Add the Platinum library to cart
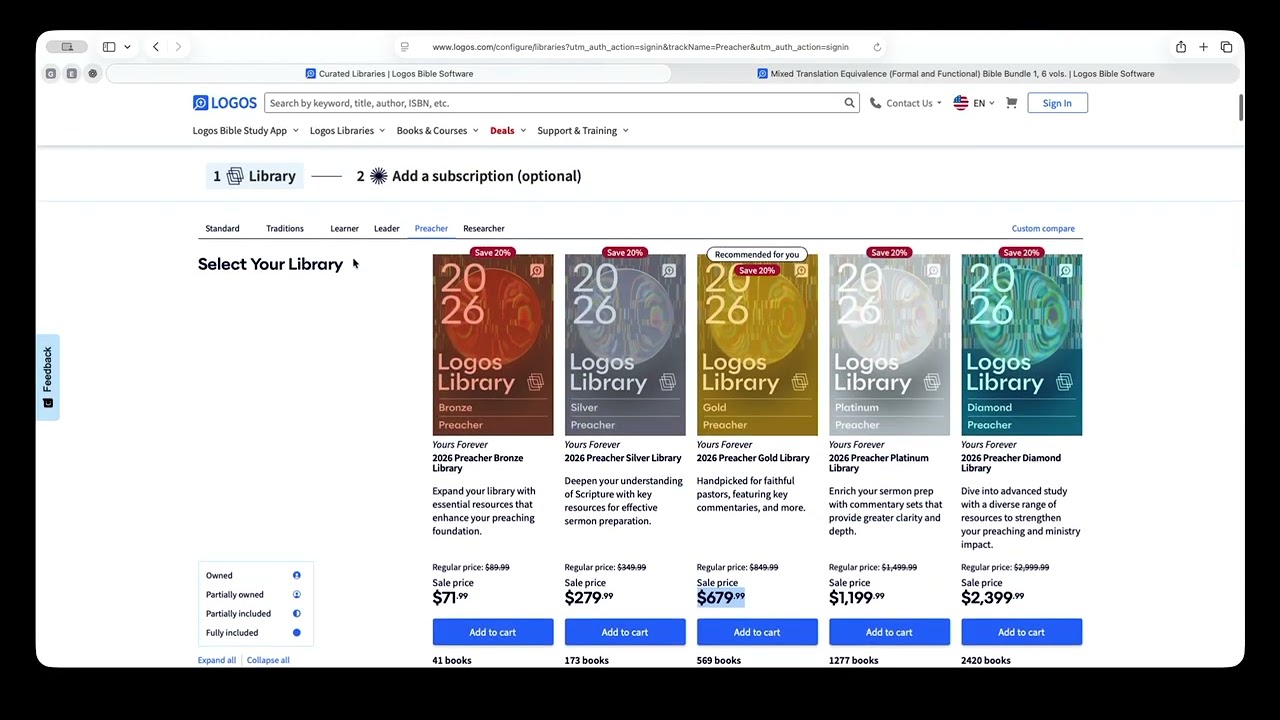This screenshot has height=720, width=1280. tap(889, 632)
